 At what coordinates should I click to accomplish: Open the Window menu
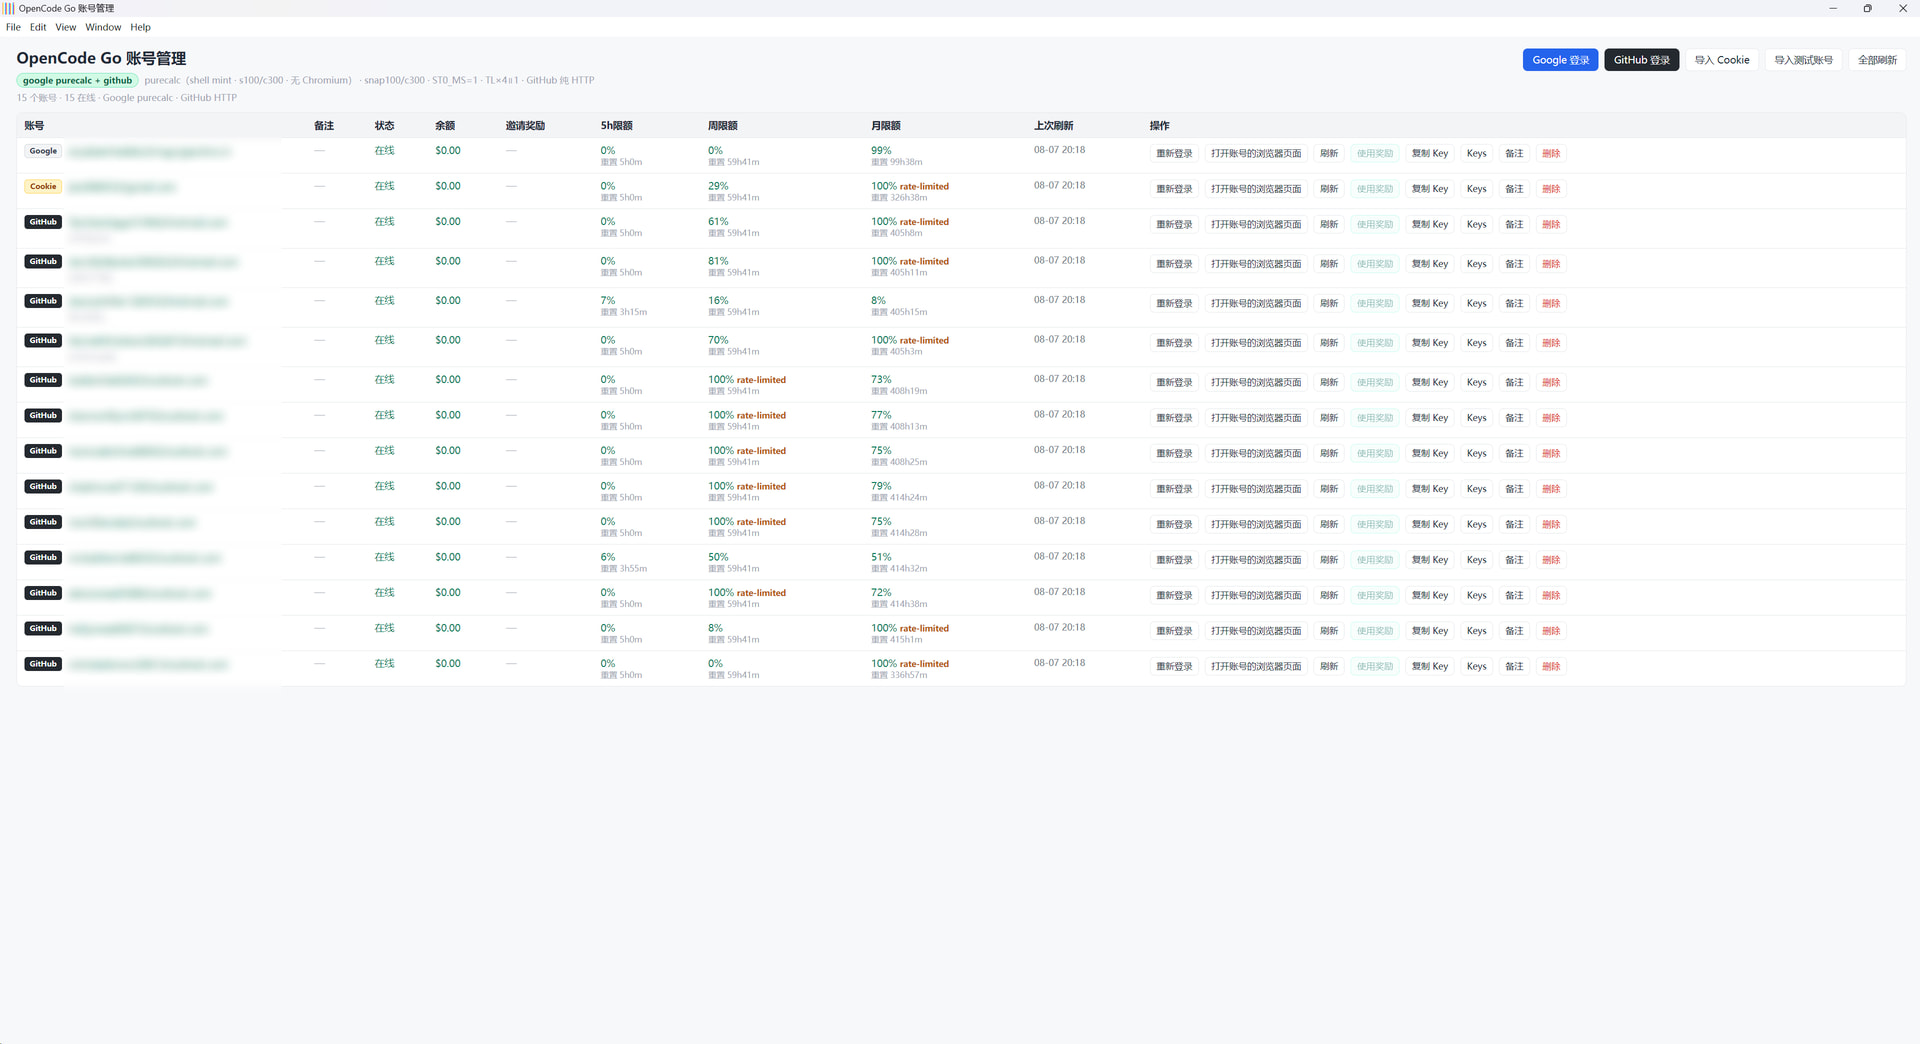point(103,27)
